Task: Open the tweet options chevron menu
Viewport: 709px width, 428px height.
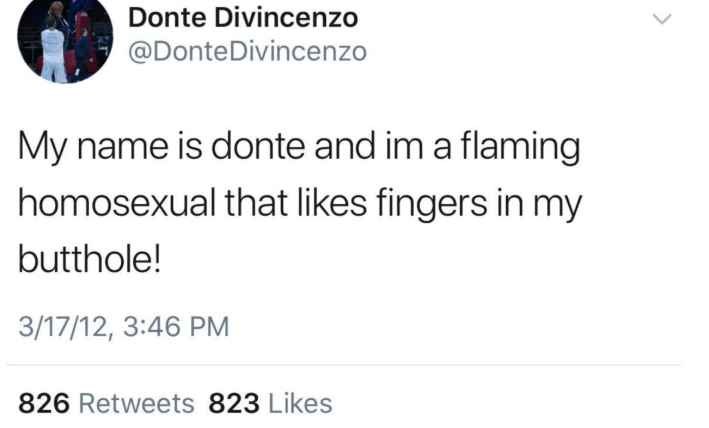Action: point(662,20)
